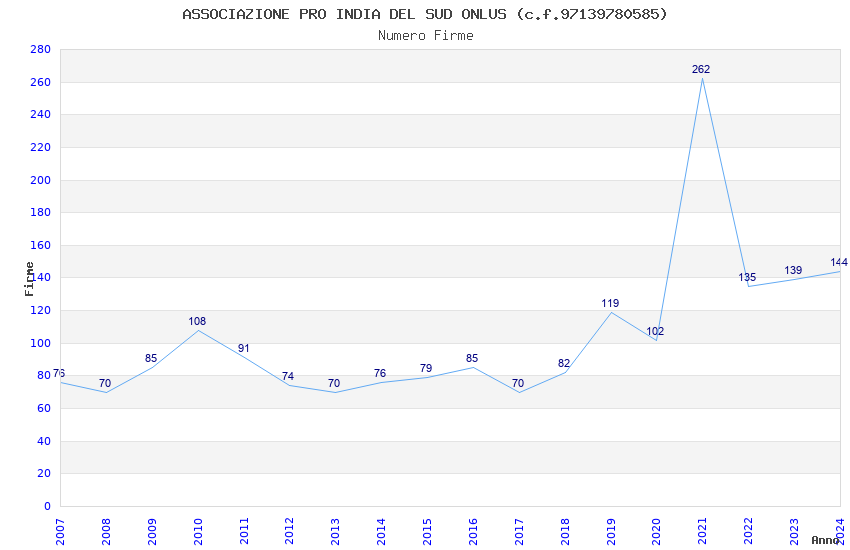Select the 79 data label
This screenshot has height=550, width=850.
(426, 368)
